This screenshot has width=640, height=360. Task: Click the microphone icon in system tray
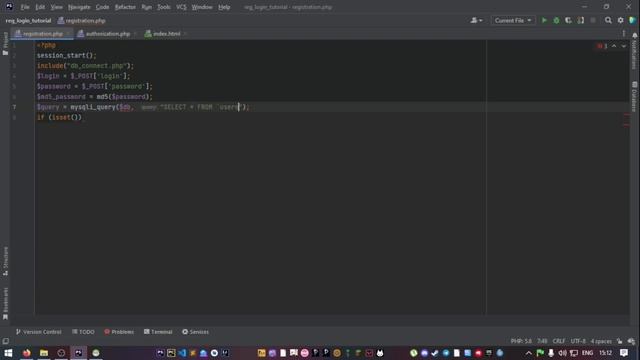pos(551,353)
